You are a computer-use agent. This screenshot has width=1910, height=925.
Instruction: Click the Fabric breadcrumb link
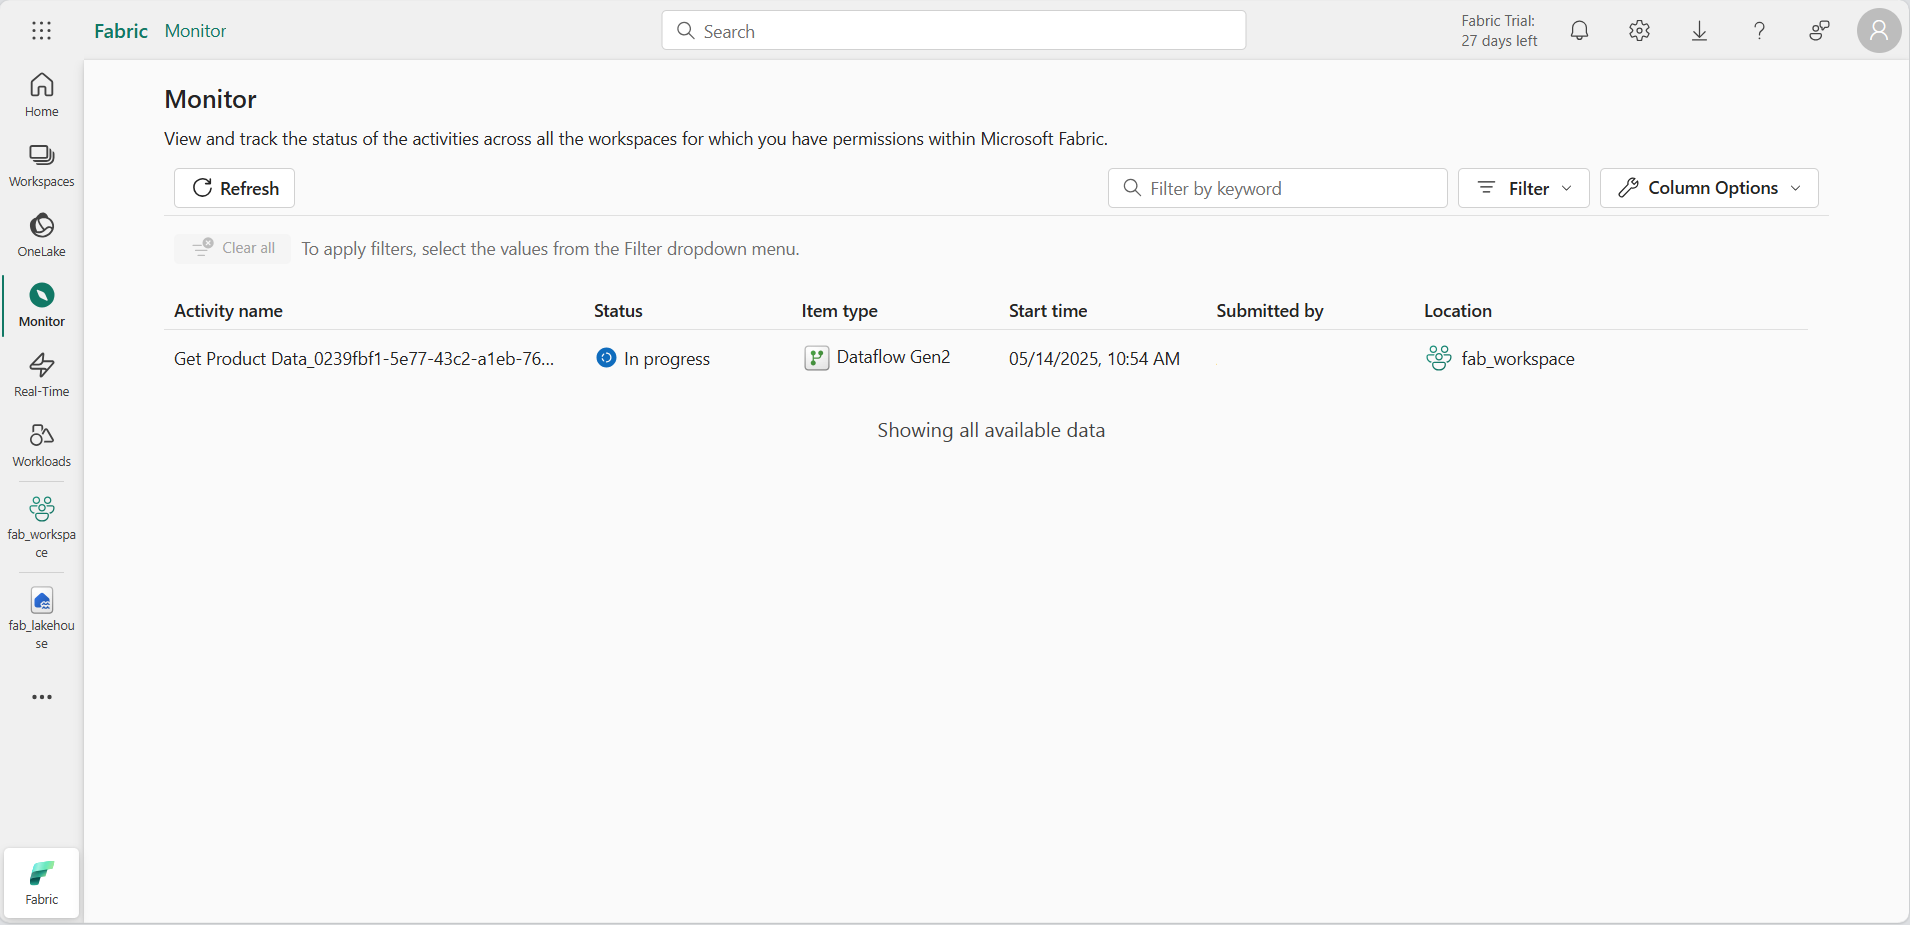coord(121,31)
